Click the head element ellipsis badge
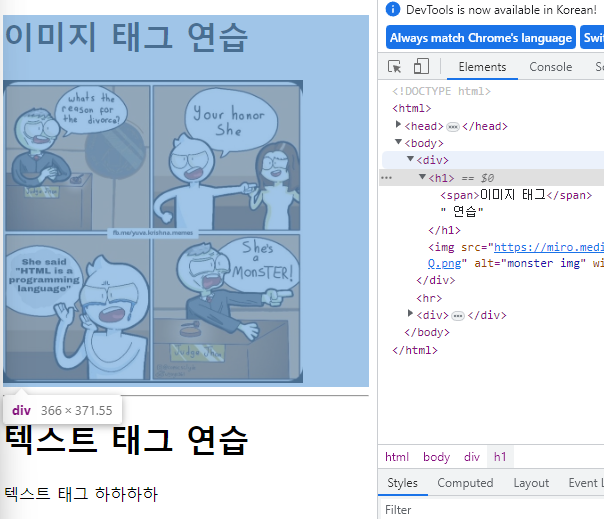 (x=453, y=127)
